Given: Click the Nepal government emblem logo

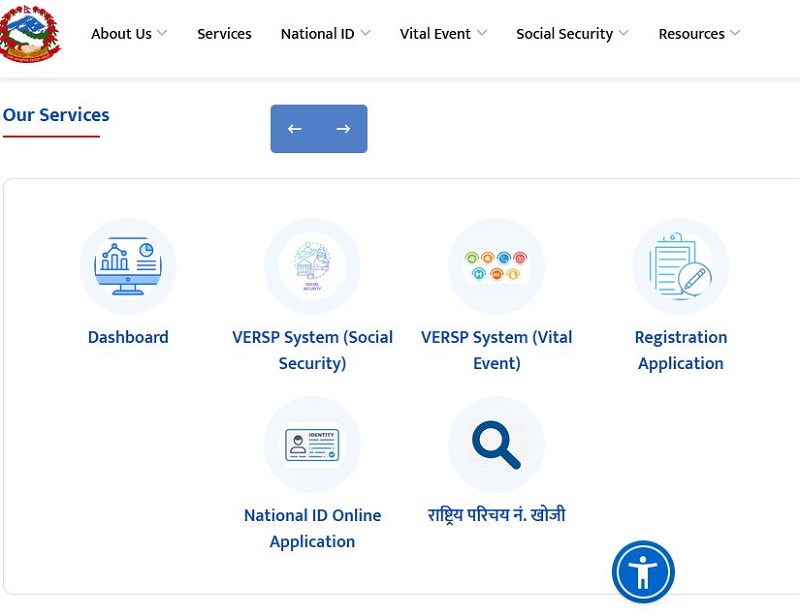Looking at the screenshot, I should coord(30,34).
